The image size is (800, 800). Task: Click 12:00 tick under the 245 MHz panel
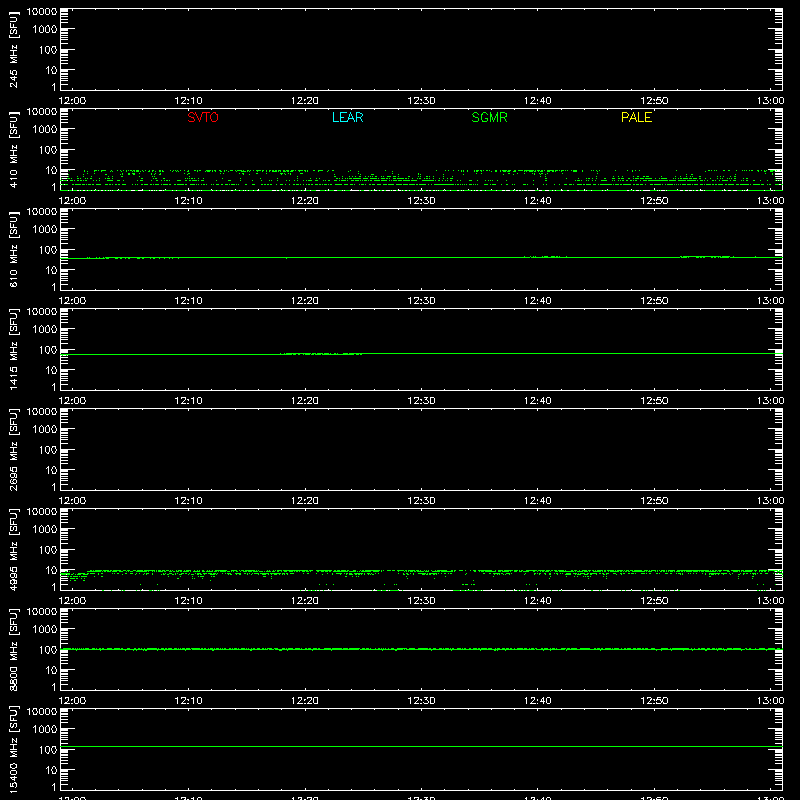(72, 101)
